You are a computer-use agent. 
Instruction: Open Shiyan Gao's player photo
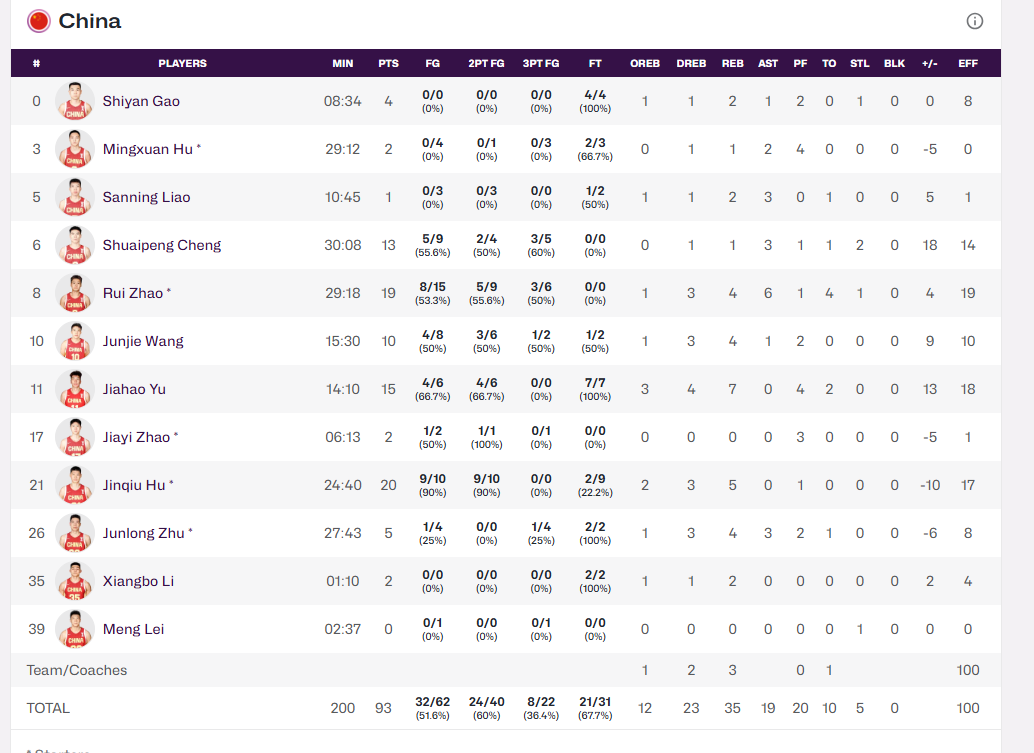tap(75, 101)
